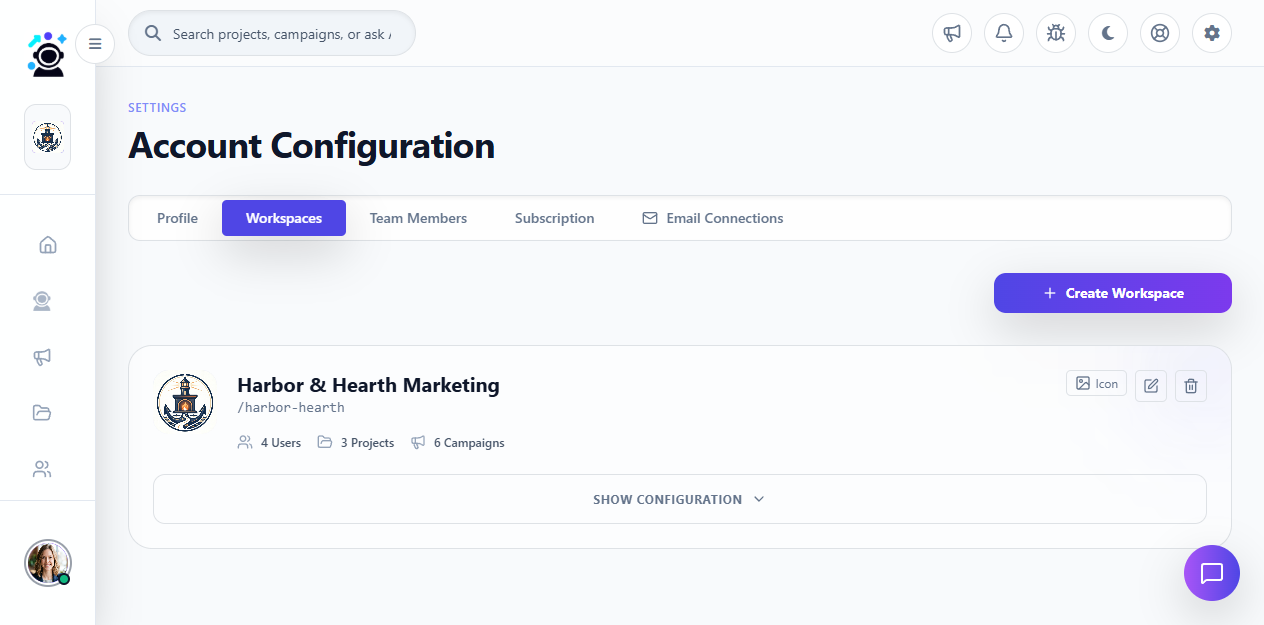This screenshot has height=625, width=1264.
Task: Open the help lifebuoy icon
Action: [x=1160, y=33]
